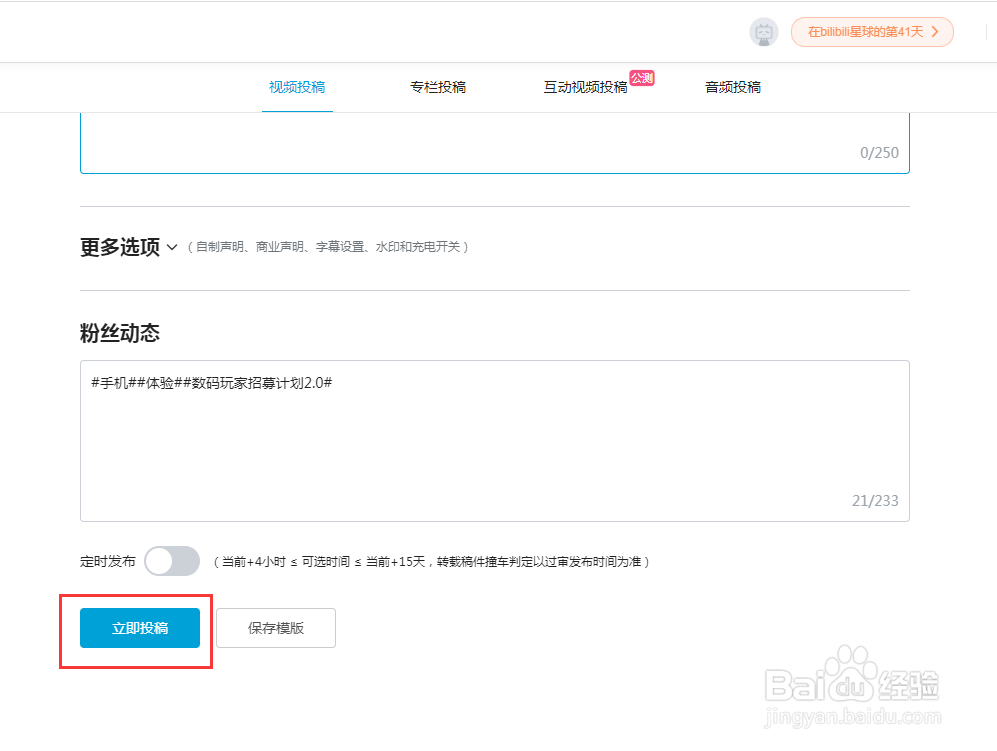Viewport: 997px width, 751px height.
Task: Open the 音频投稿 tab
Action: point(733,87)
